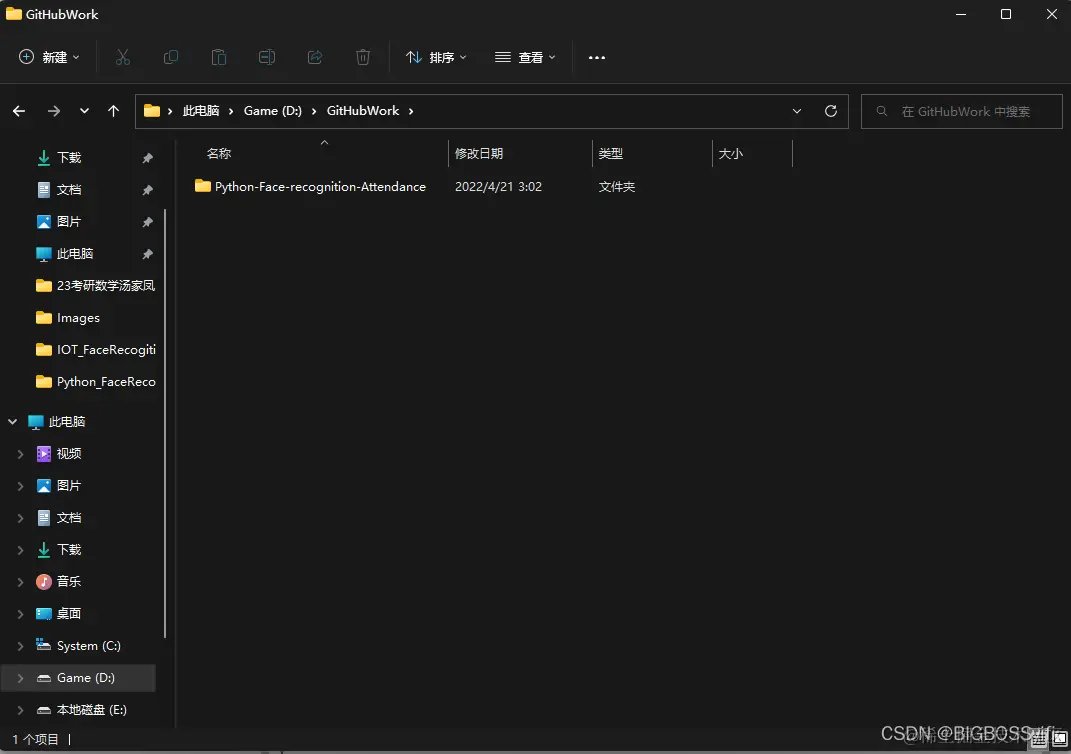This screenshot has width=1071, height=754.
Task: Click the folder icon in address bar
Action: [152, 111]
